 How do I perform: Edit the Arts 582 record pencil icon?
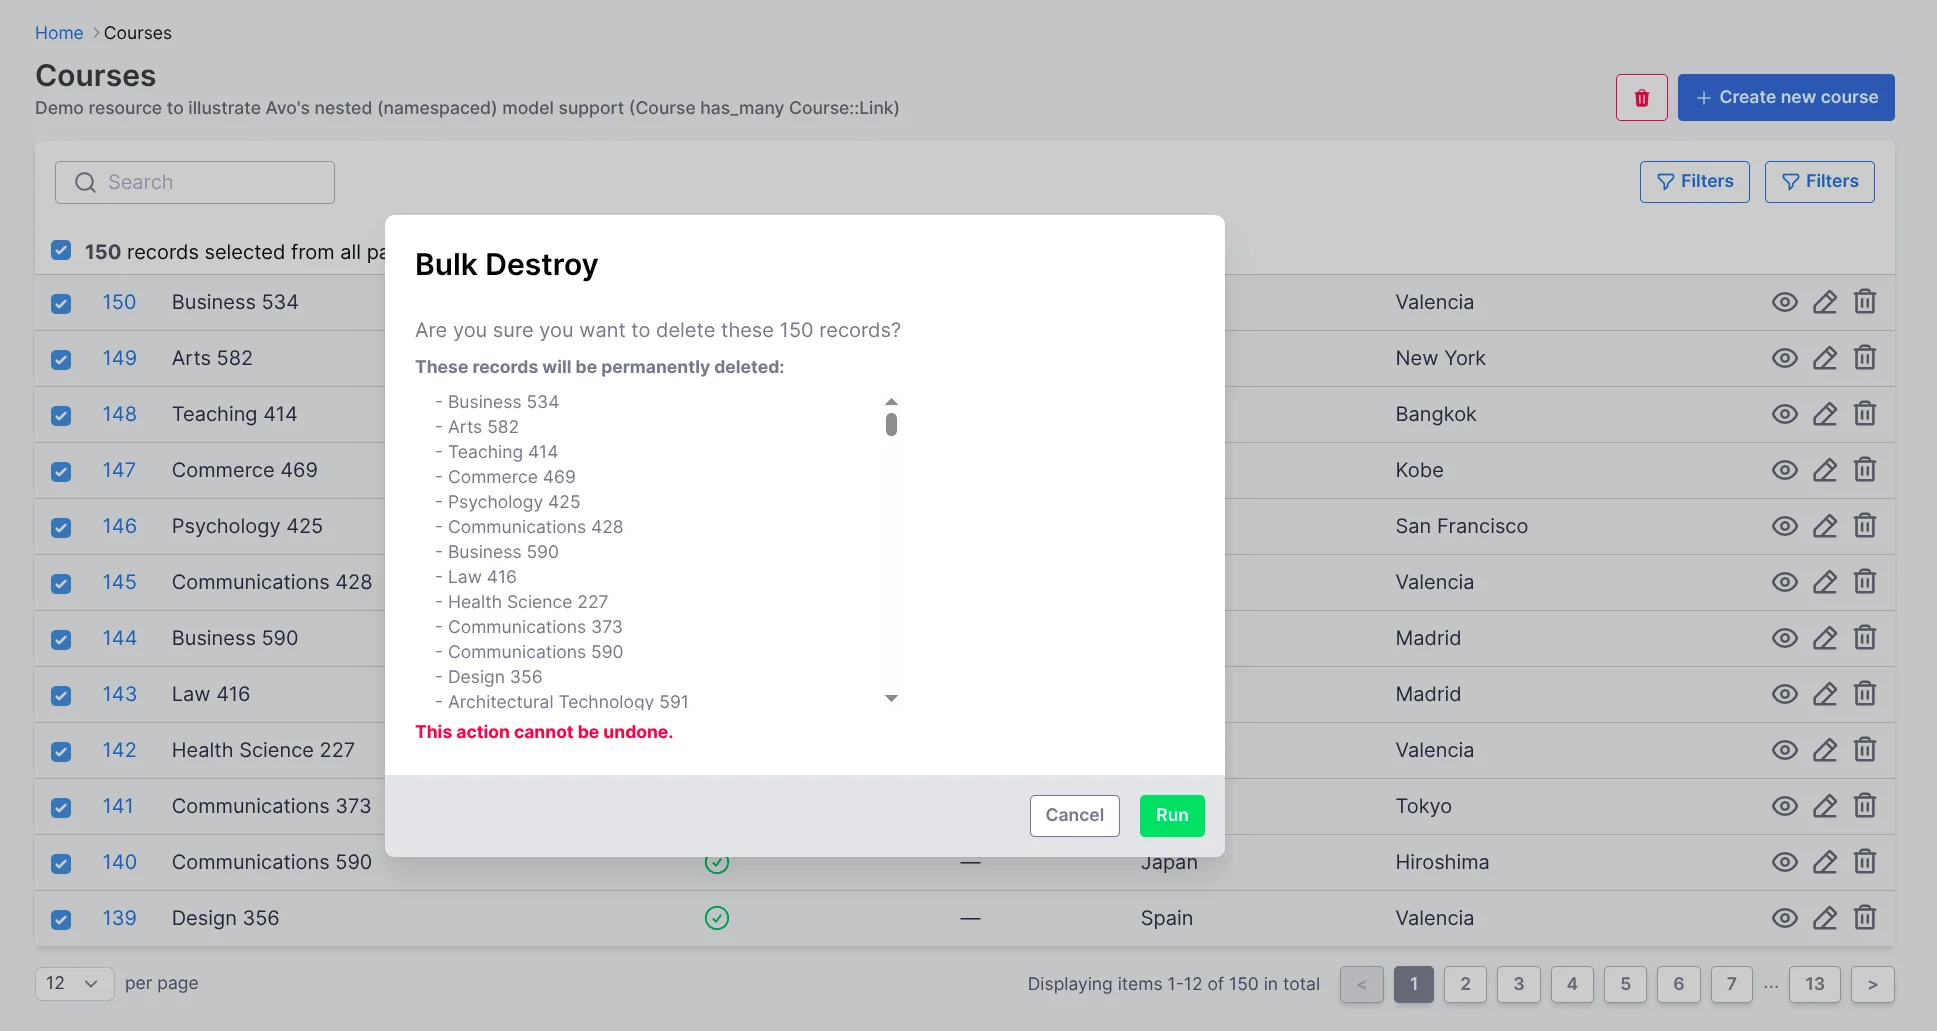tap(1824, 358)
